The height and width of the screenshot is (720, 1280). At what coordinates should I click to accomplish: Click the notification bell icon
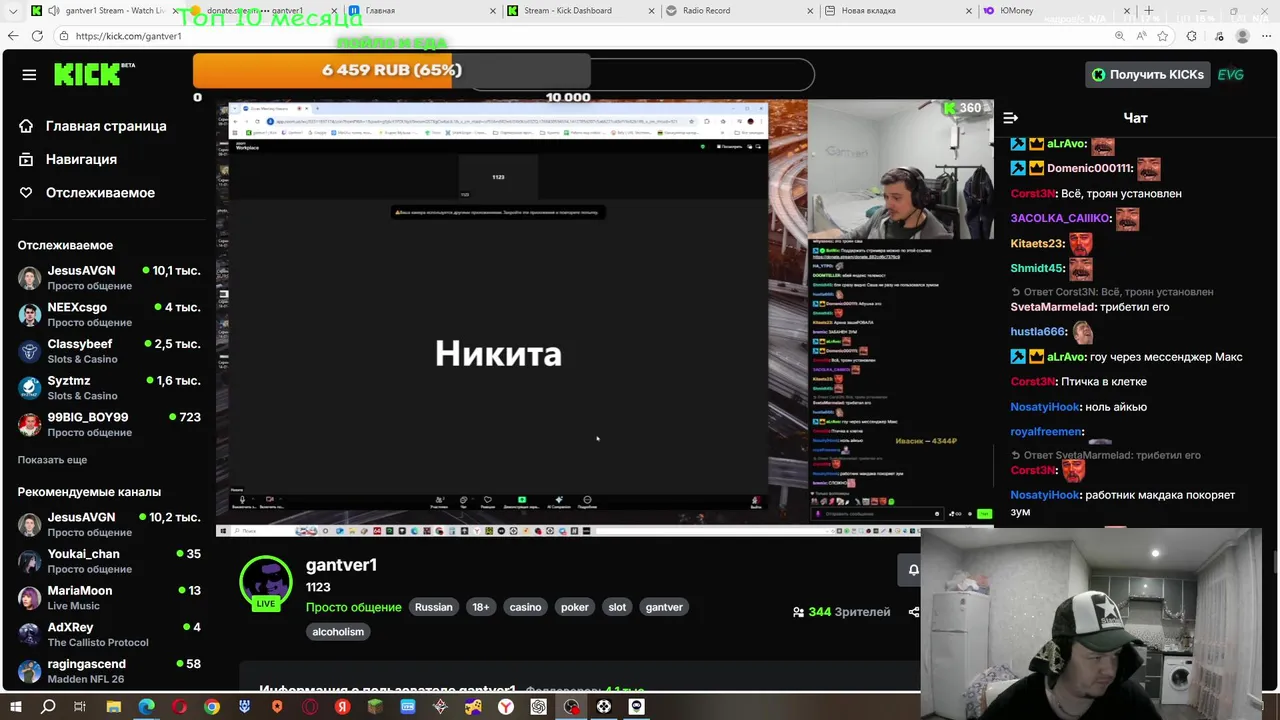pyautogui.click(x=912, y=570)
